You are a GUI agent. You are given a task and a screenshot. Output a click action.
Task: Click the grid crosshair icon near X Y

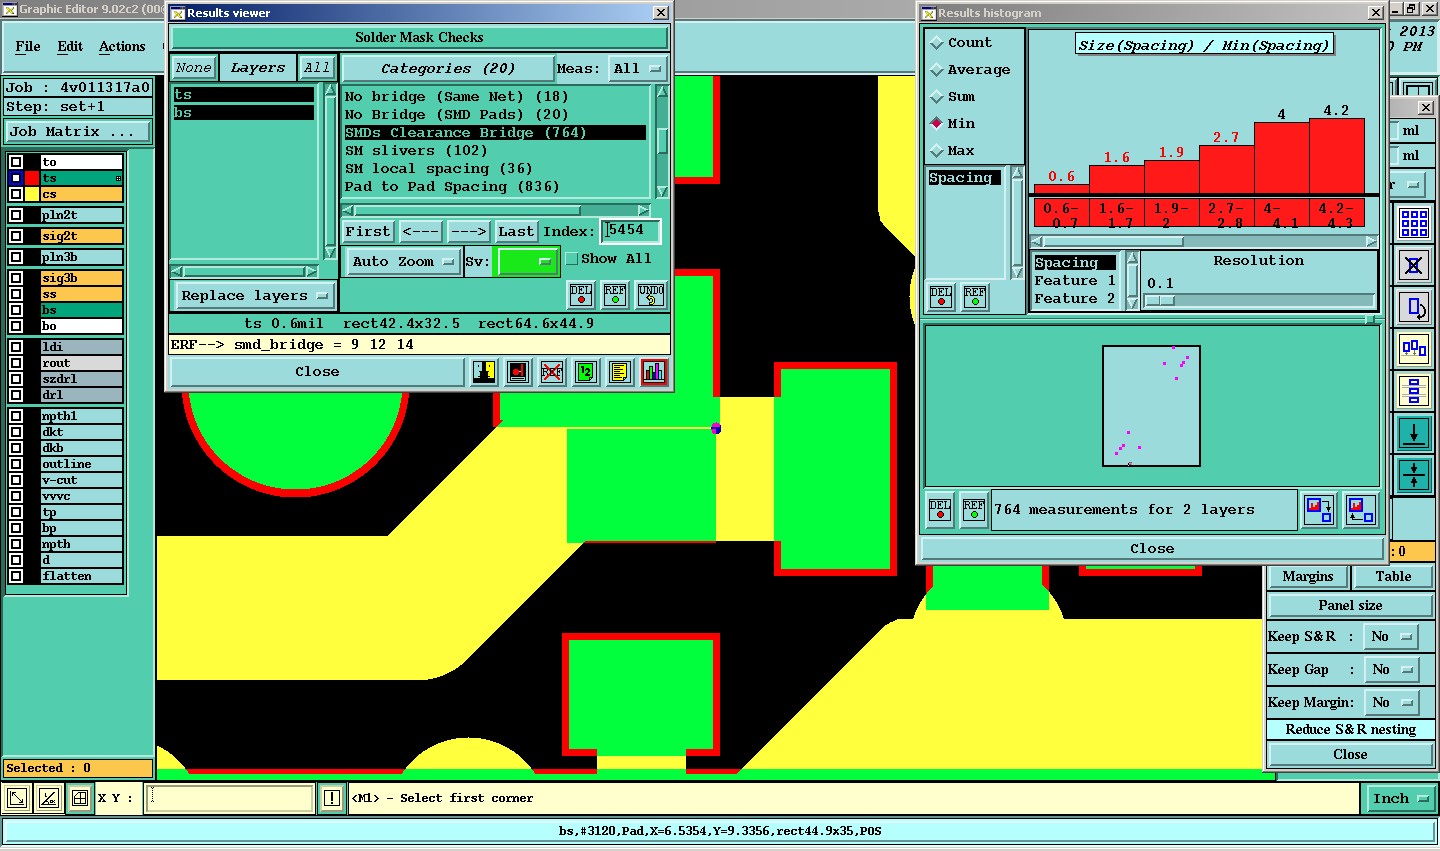coord(80,798)
